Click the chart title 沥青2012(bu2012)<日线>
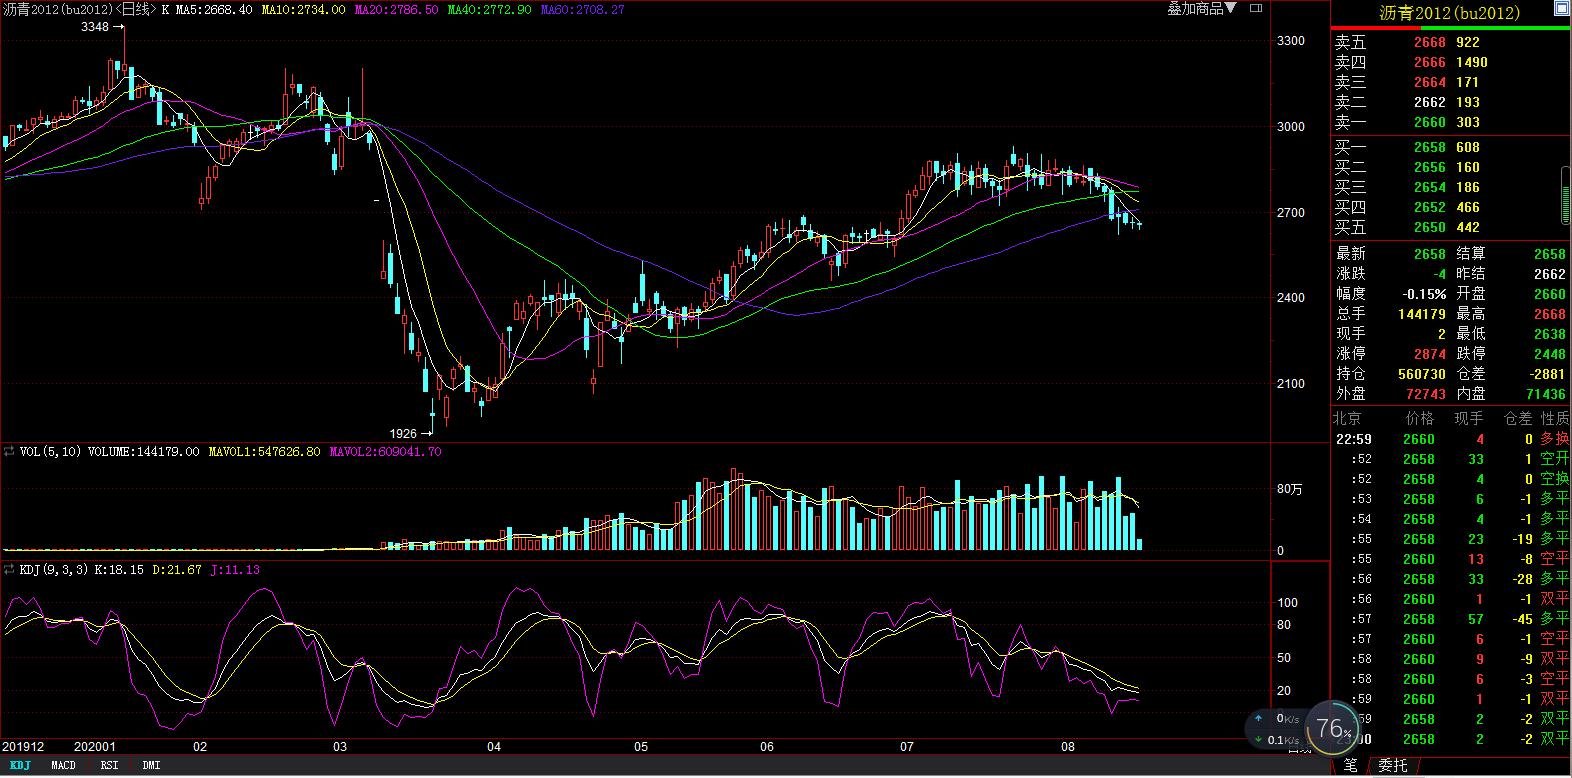The image size is (1572, 778). (79, 9)
